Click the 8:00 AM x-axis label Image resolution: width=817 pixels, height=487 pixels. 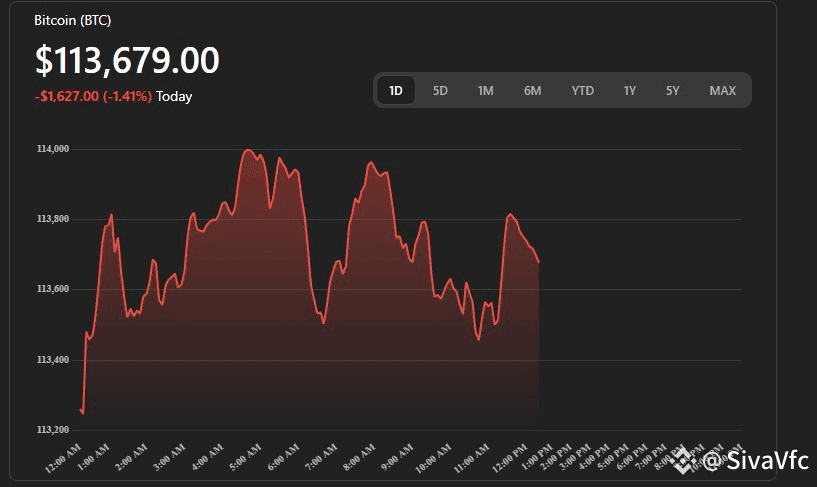360,457
